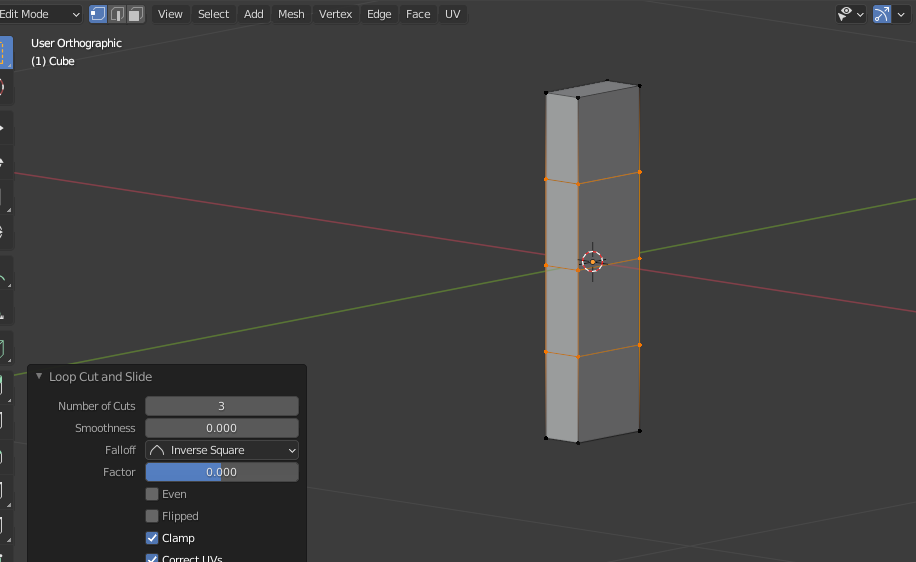Open the View menu
Viewport: 916px width, 562px height.
pos(170,14)
